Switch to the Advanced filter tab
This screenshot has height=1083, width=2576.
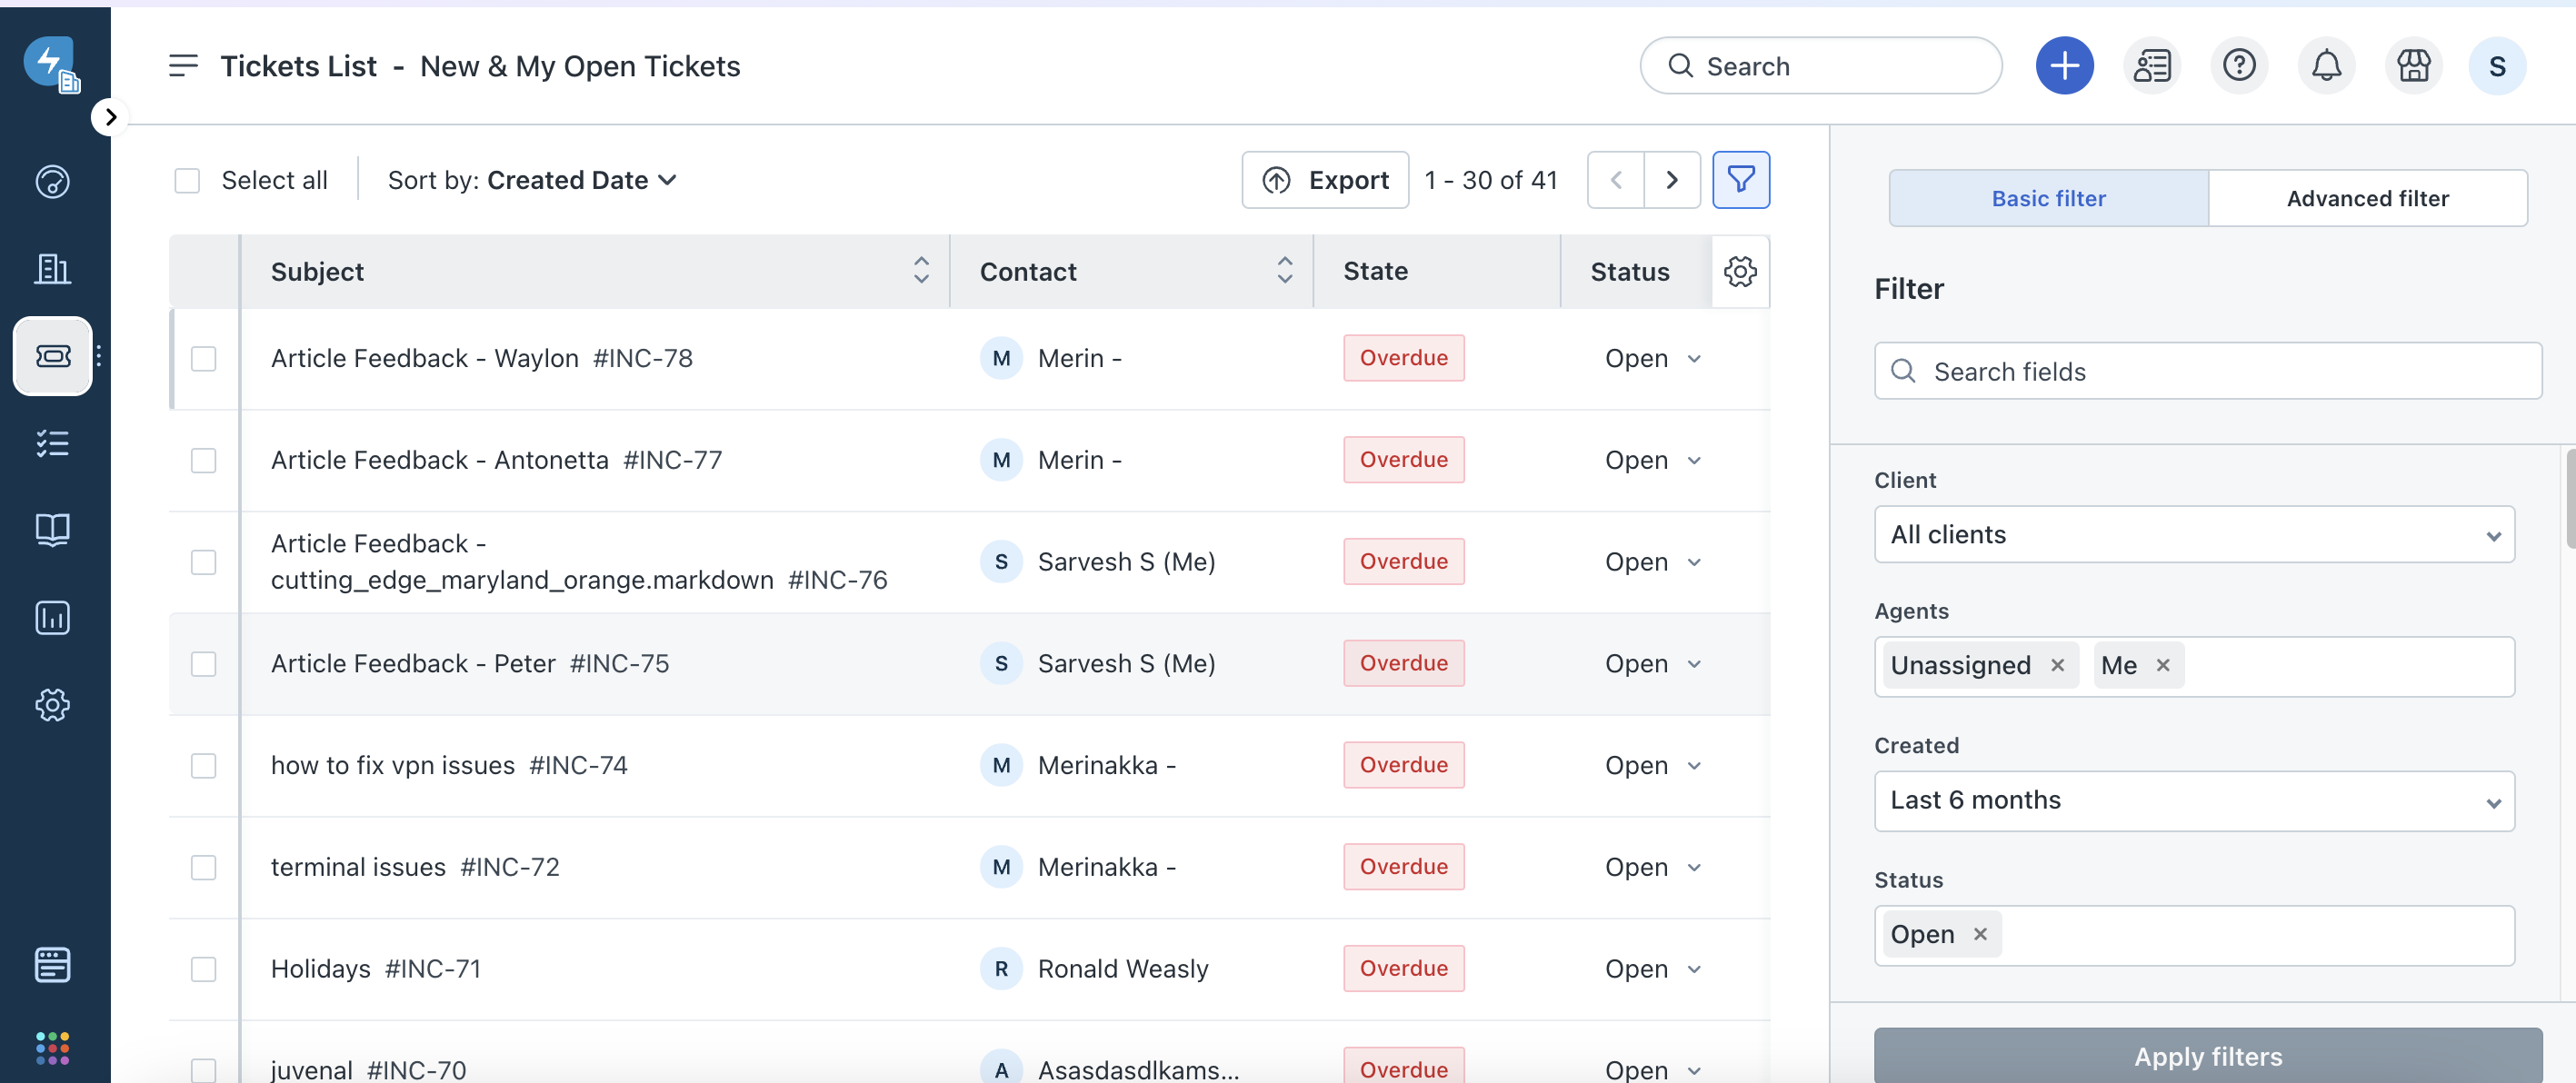click(2367, 199)
